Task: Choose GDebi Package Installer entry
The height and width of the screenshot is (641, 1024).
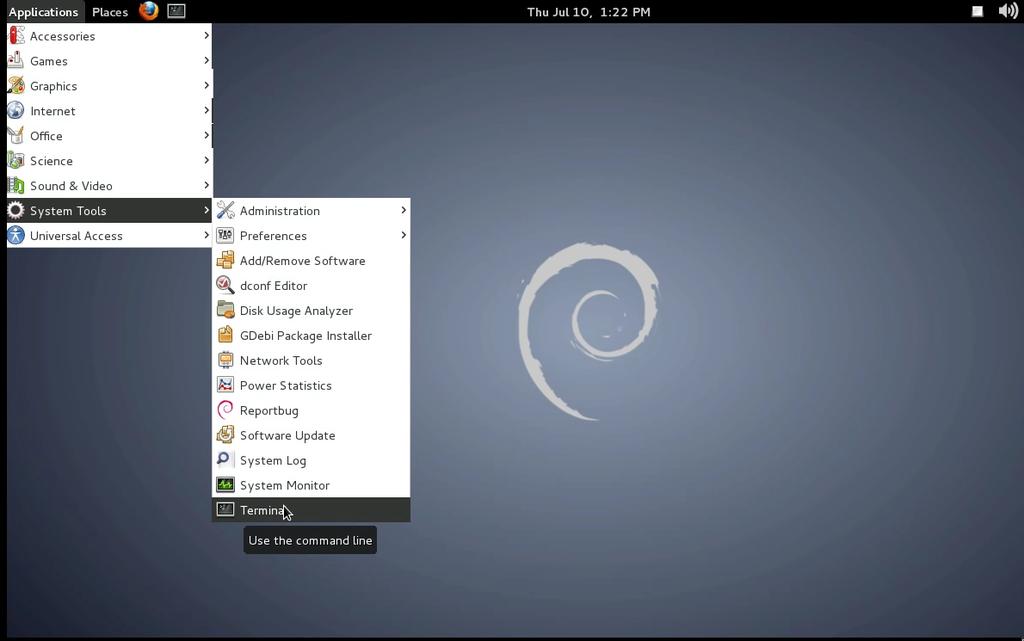Action: pos(311,336)
